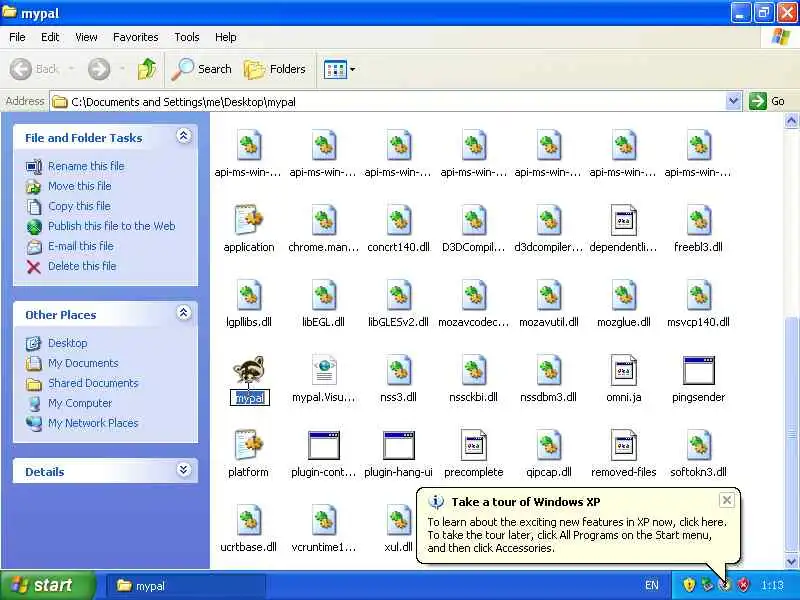
Task: Open My Computer from Other Places
Action: click(80, 403)
